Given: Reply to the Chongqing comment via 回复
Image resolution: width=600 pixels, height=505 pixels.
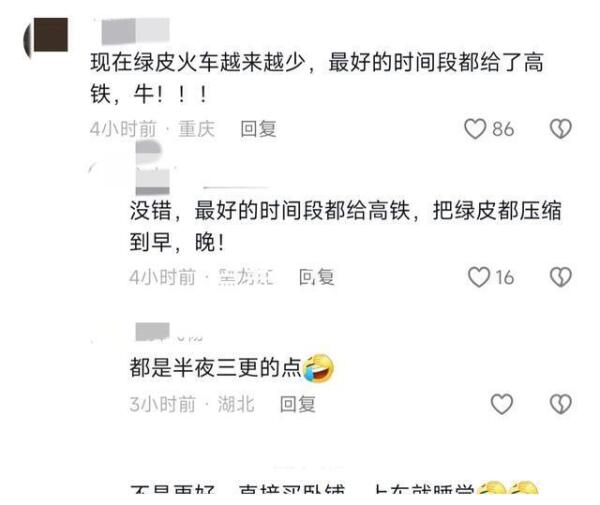Looking at the screenshot, I should tap(258, 129).
